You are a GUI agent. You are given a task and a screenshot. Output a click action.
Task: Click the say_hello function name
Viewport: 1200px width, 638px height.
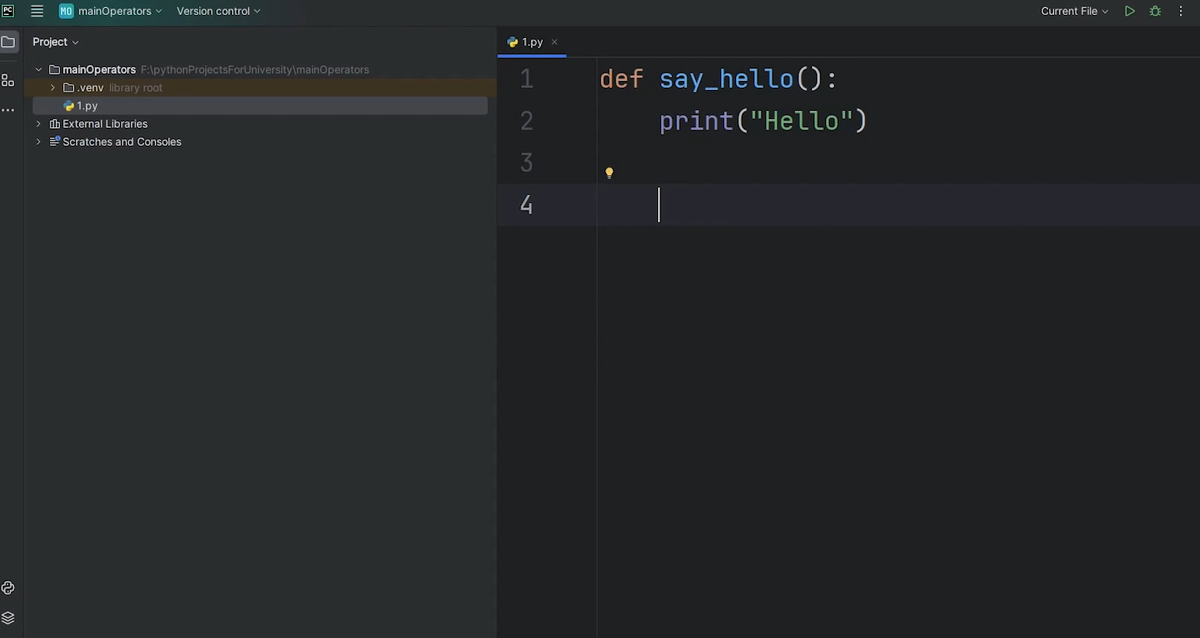(726, 79)
